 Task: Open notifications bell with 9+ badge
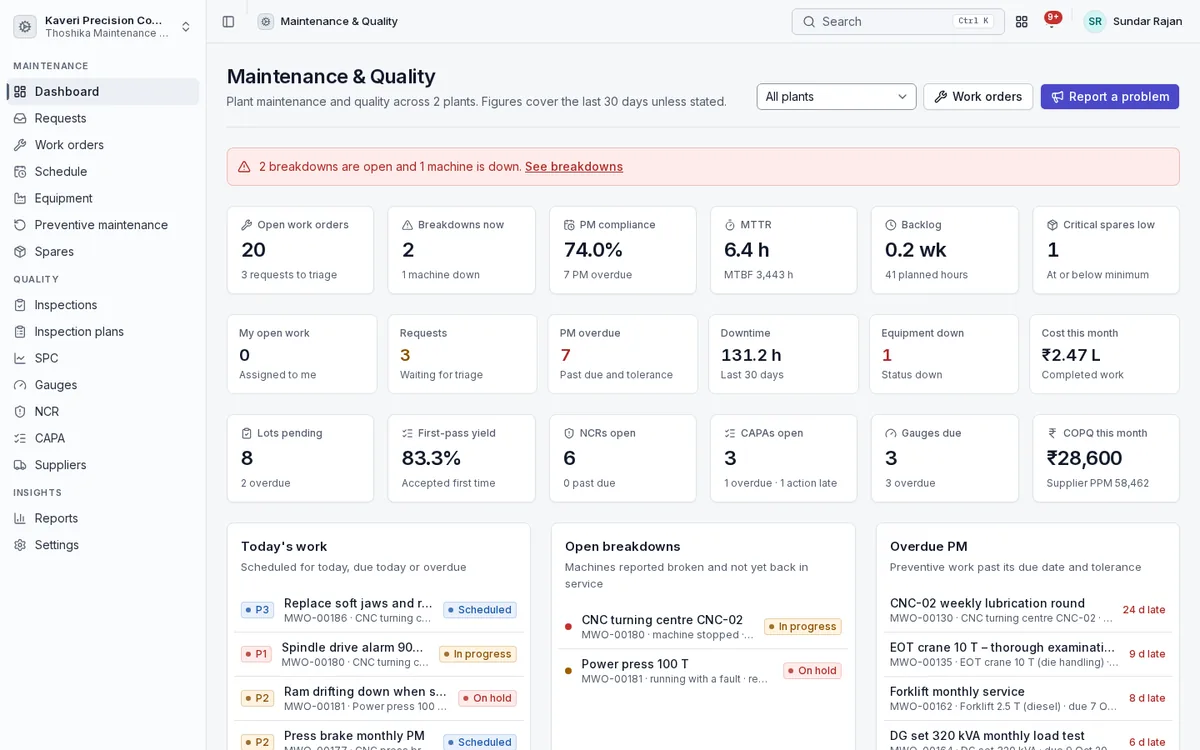coord(1052,21)
